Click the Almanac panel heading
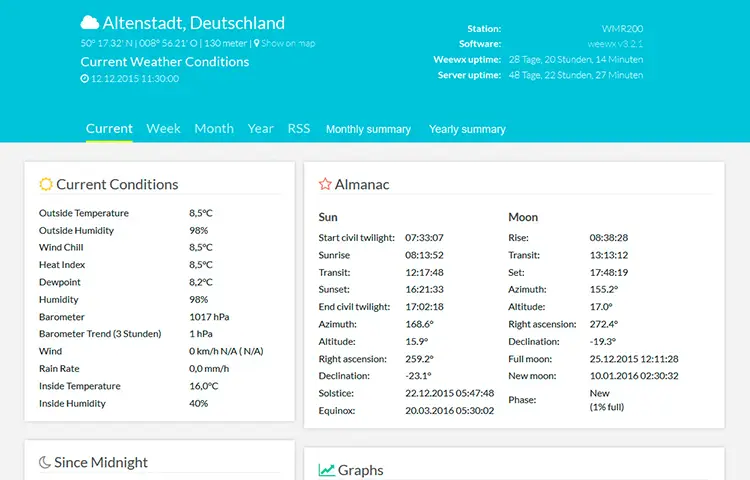 pos(362,184)
